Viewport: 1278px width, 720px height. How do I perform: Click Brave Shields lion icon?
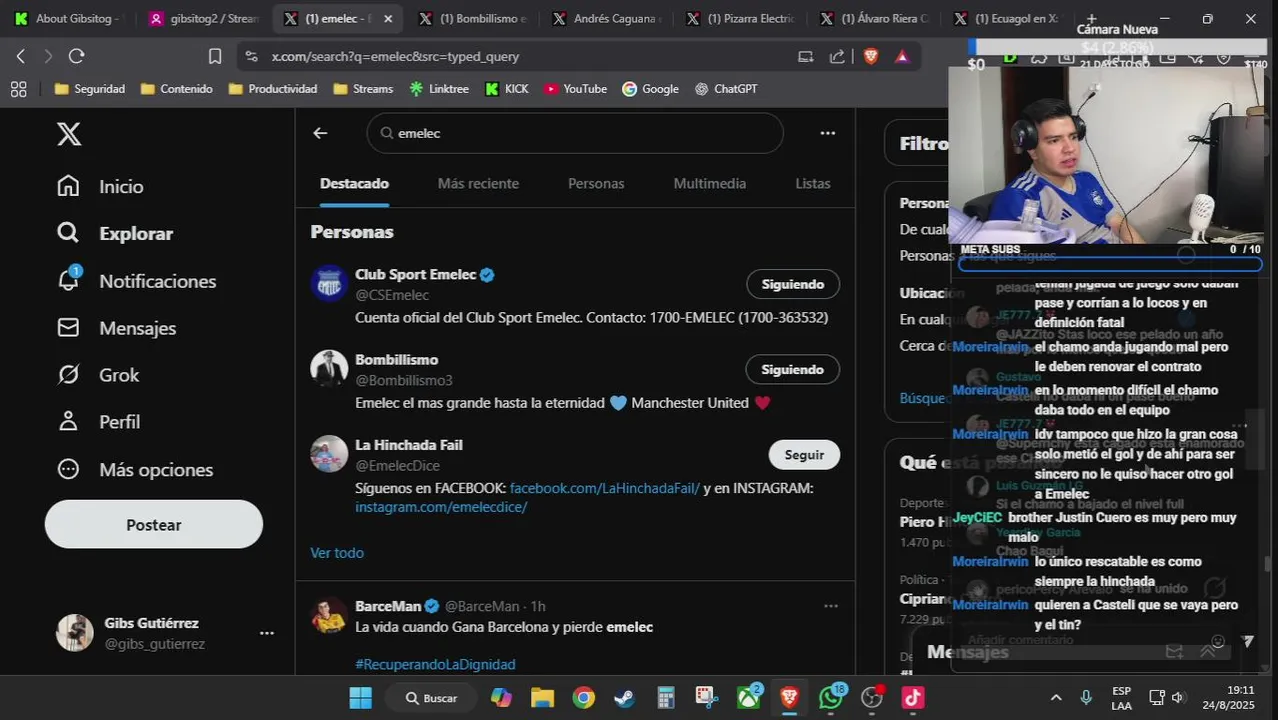click(x=871, y=56)
